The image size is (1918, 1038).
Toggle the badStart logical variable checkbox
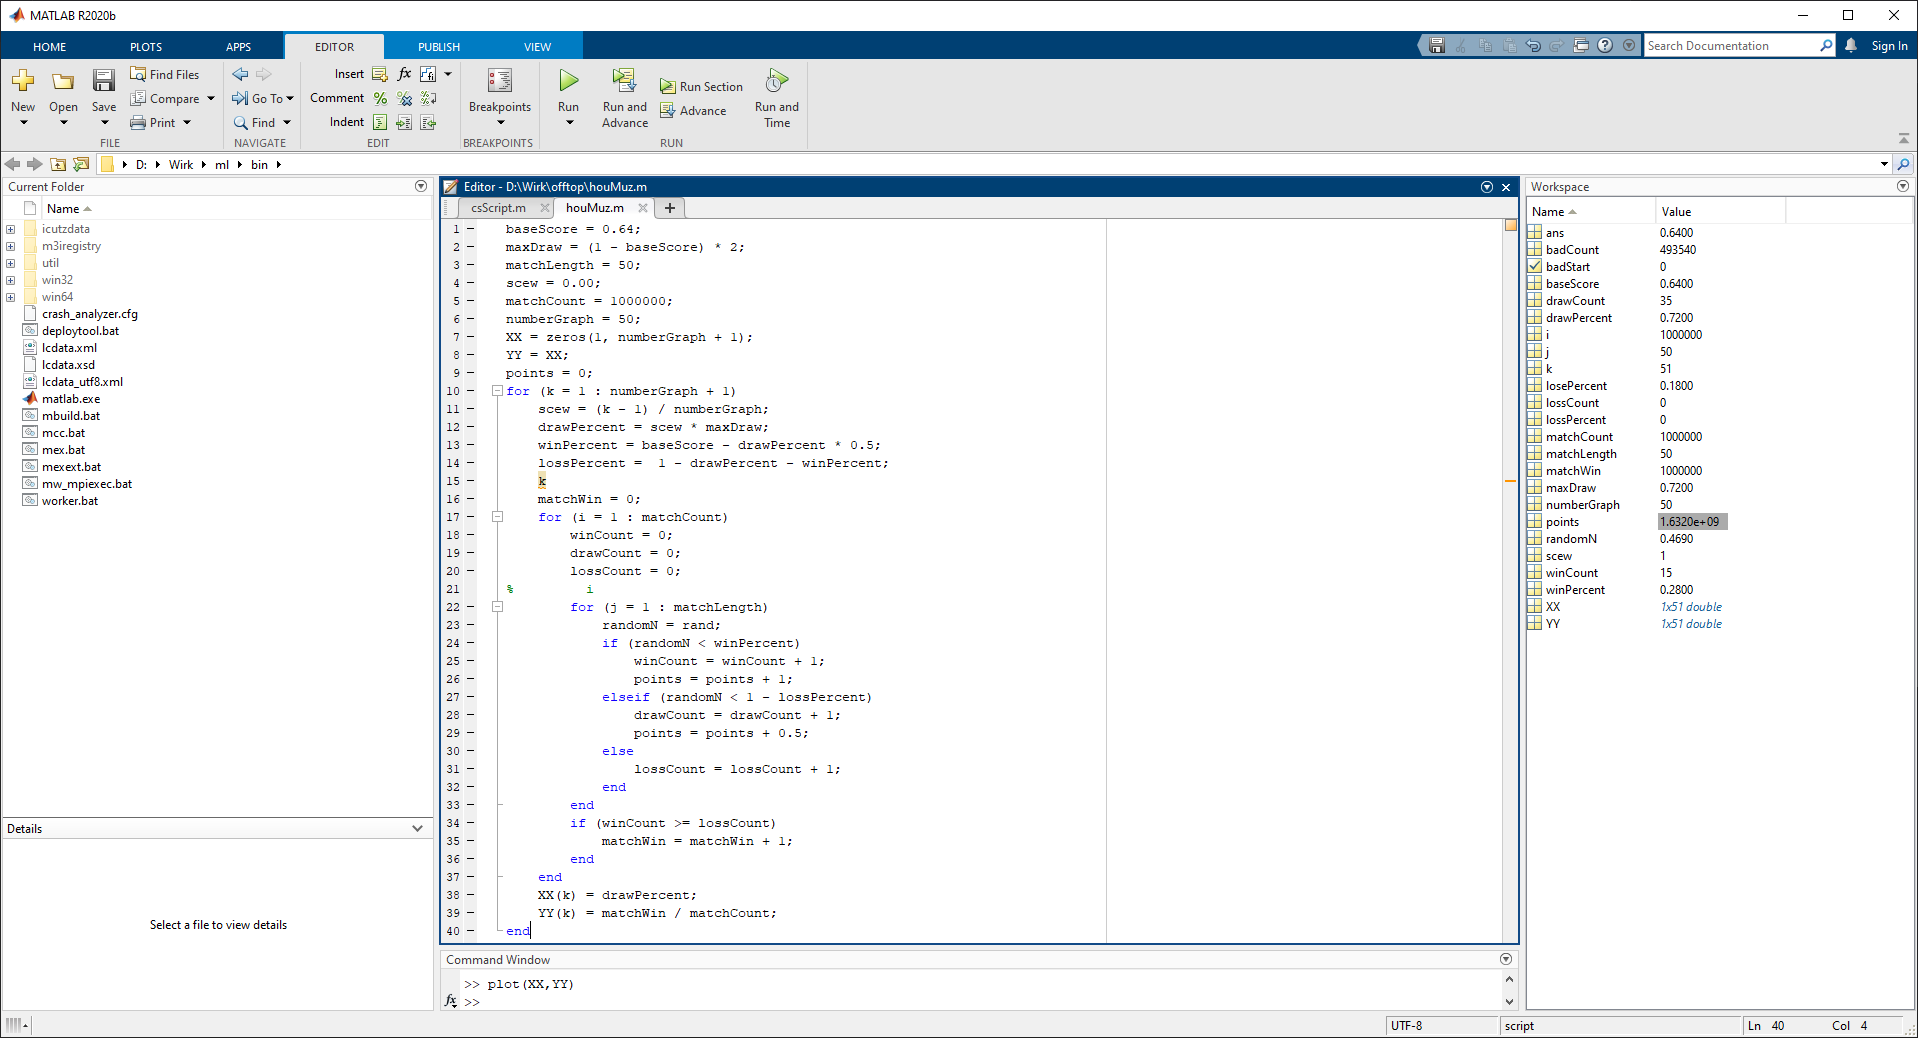(1535, 267)
